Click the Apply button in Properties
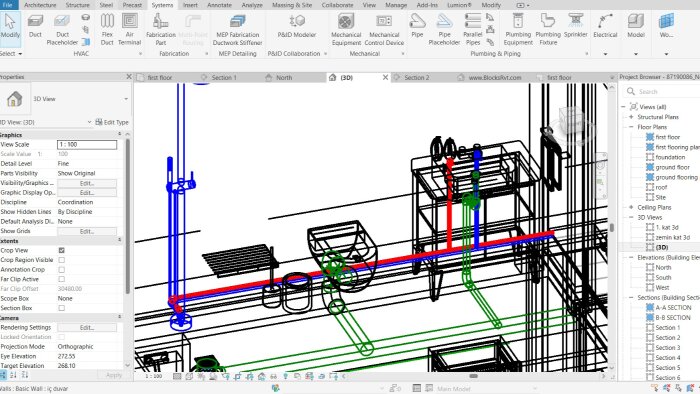 pyautogui.click(x=114, y=375)
